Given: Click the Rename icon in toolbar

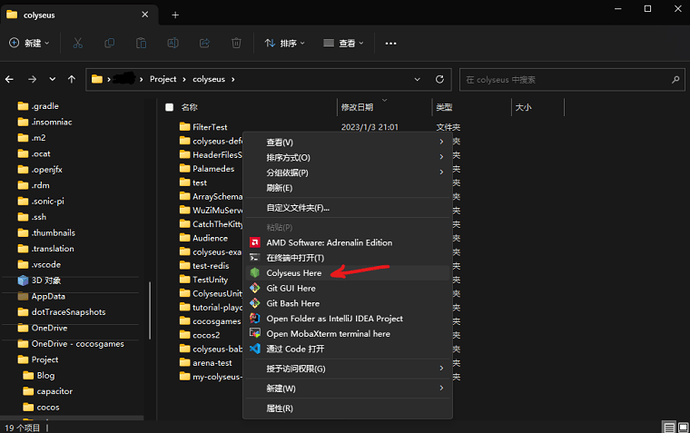Looking at the screenshot, I should click(173, 43).
